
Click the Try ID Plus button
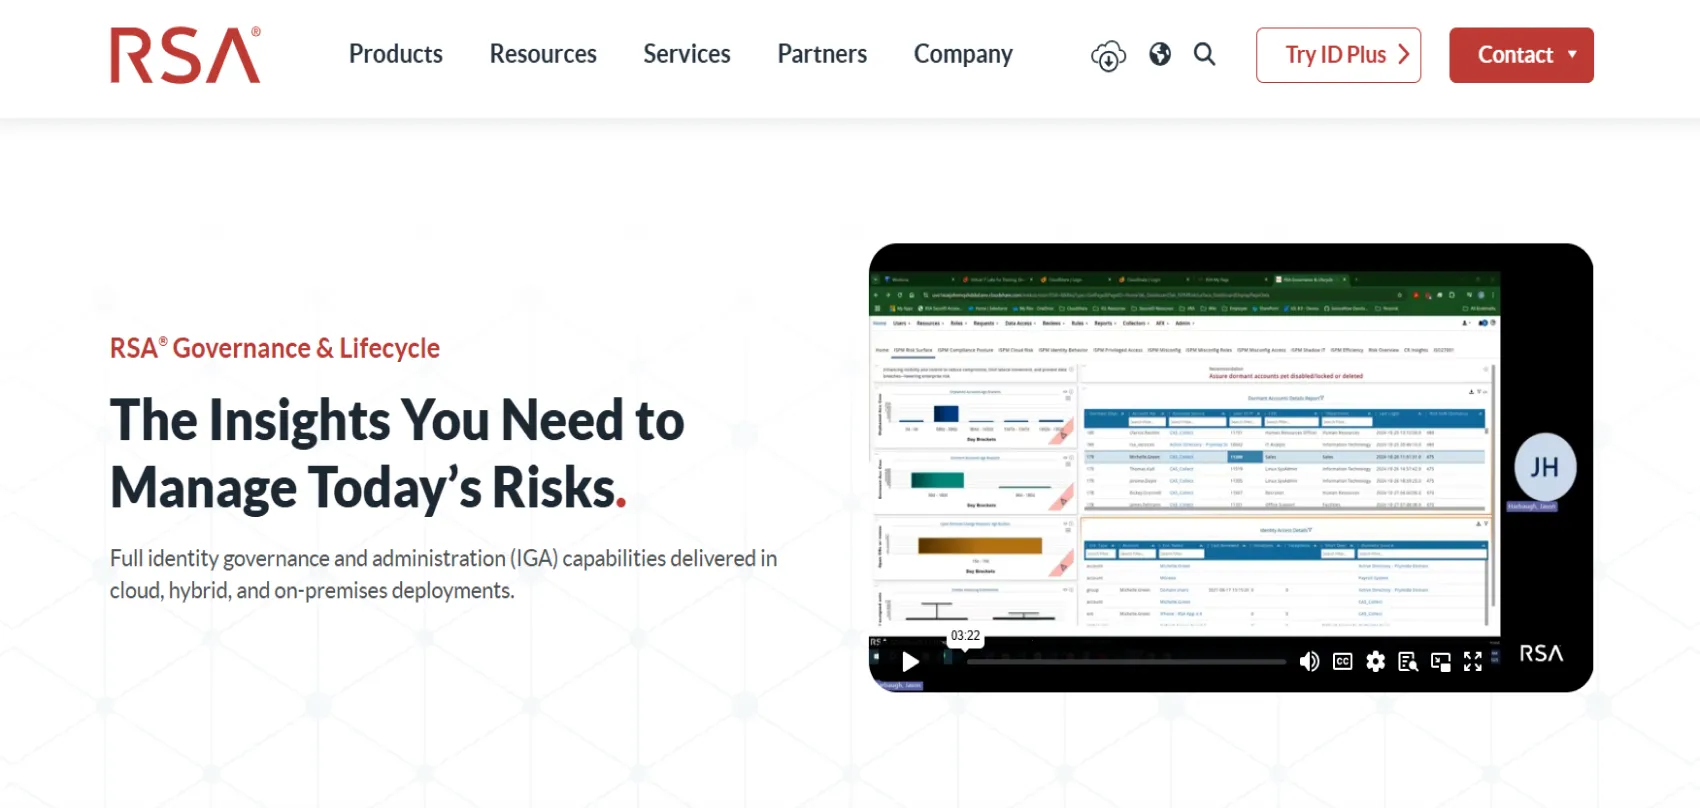(1338, 55)
